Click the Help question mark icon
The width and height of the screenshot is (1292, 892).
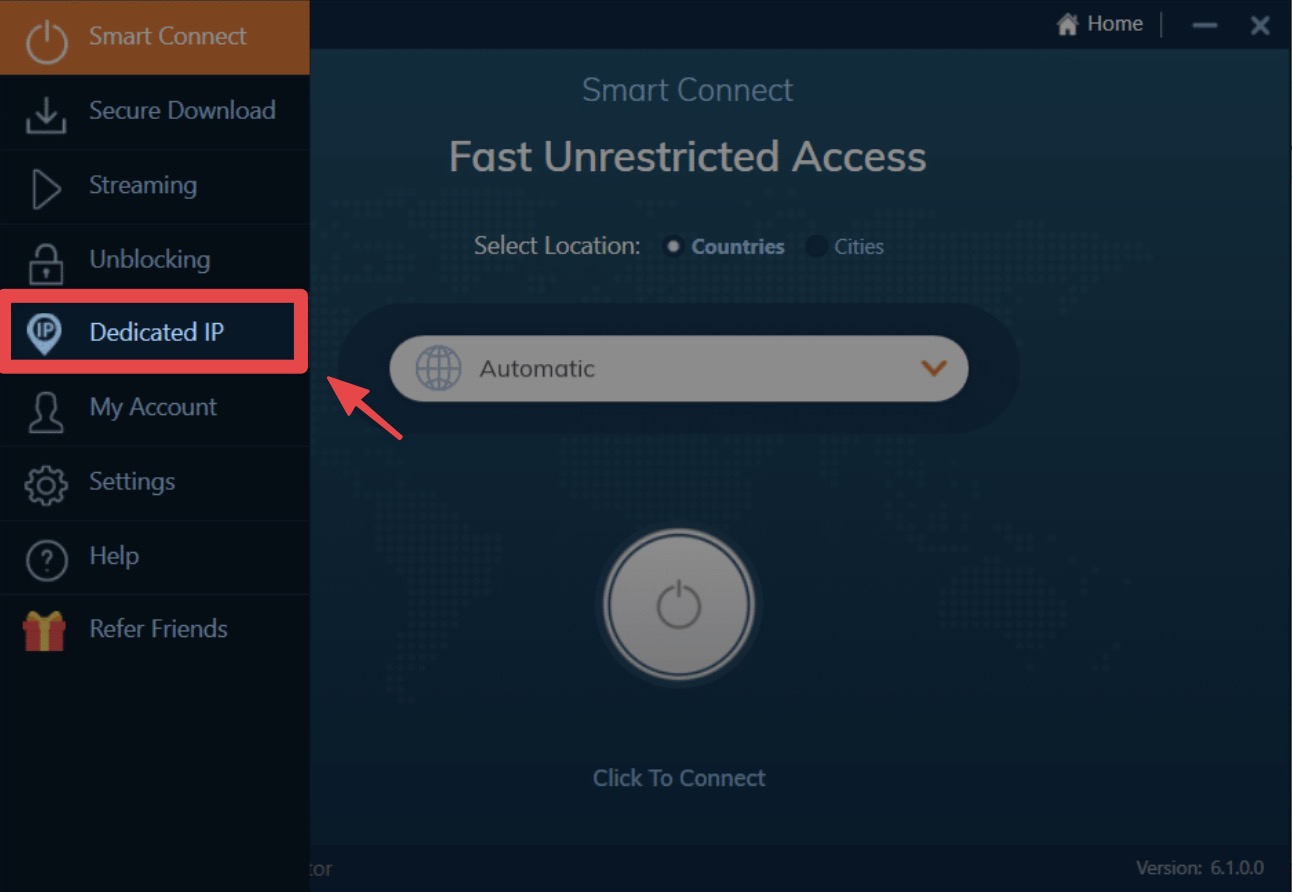pyautogui.click(x=46, y=559)
